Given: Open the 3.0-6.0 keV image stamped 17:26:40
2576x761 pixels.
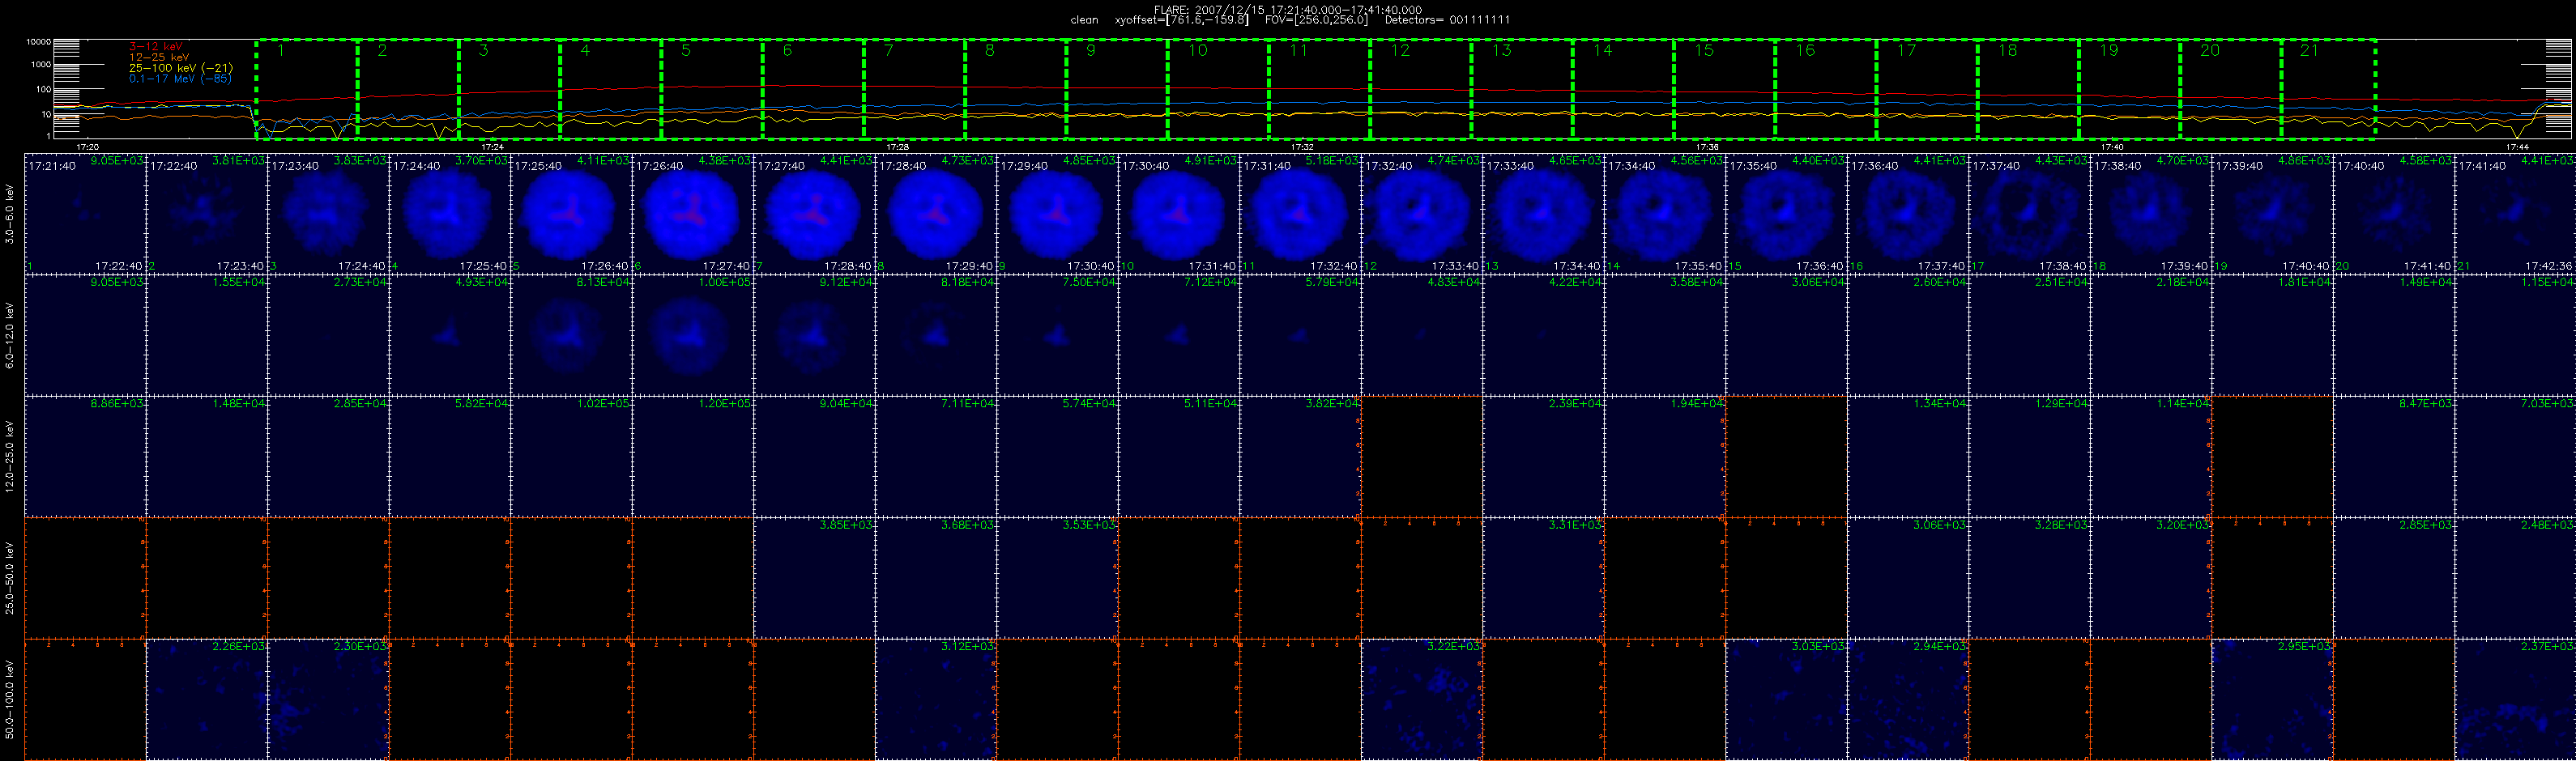Looking at the screenshot, I should [693, 214].
